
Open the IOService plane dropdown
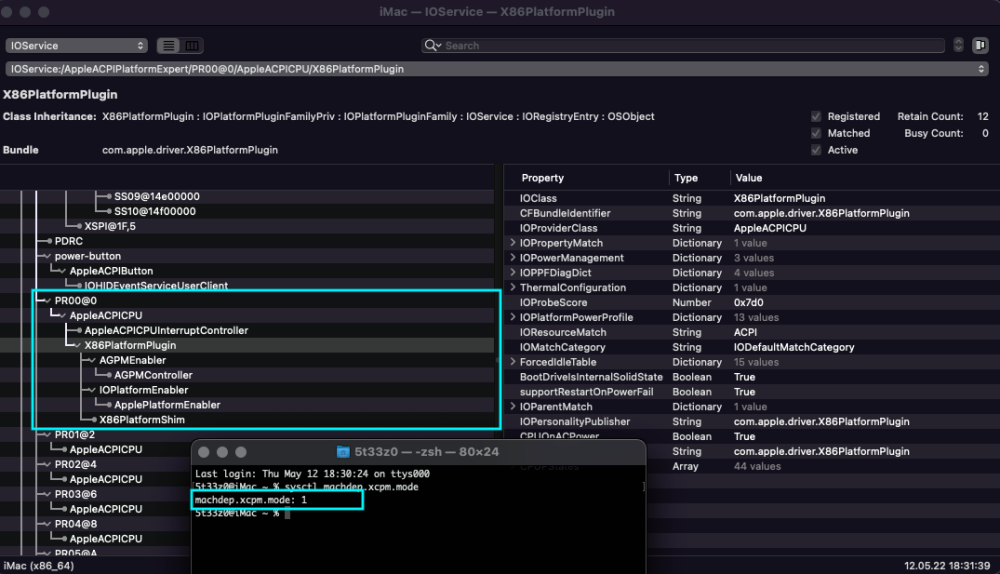click(x=77, y=45)
